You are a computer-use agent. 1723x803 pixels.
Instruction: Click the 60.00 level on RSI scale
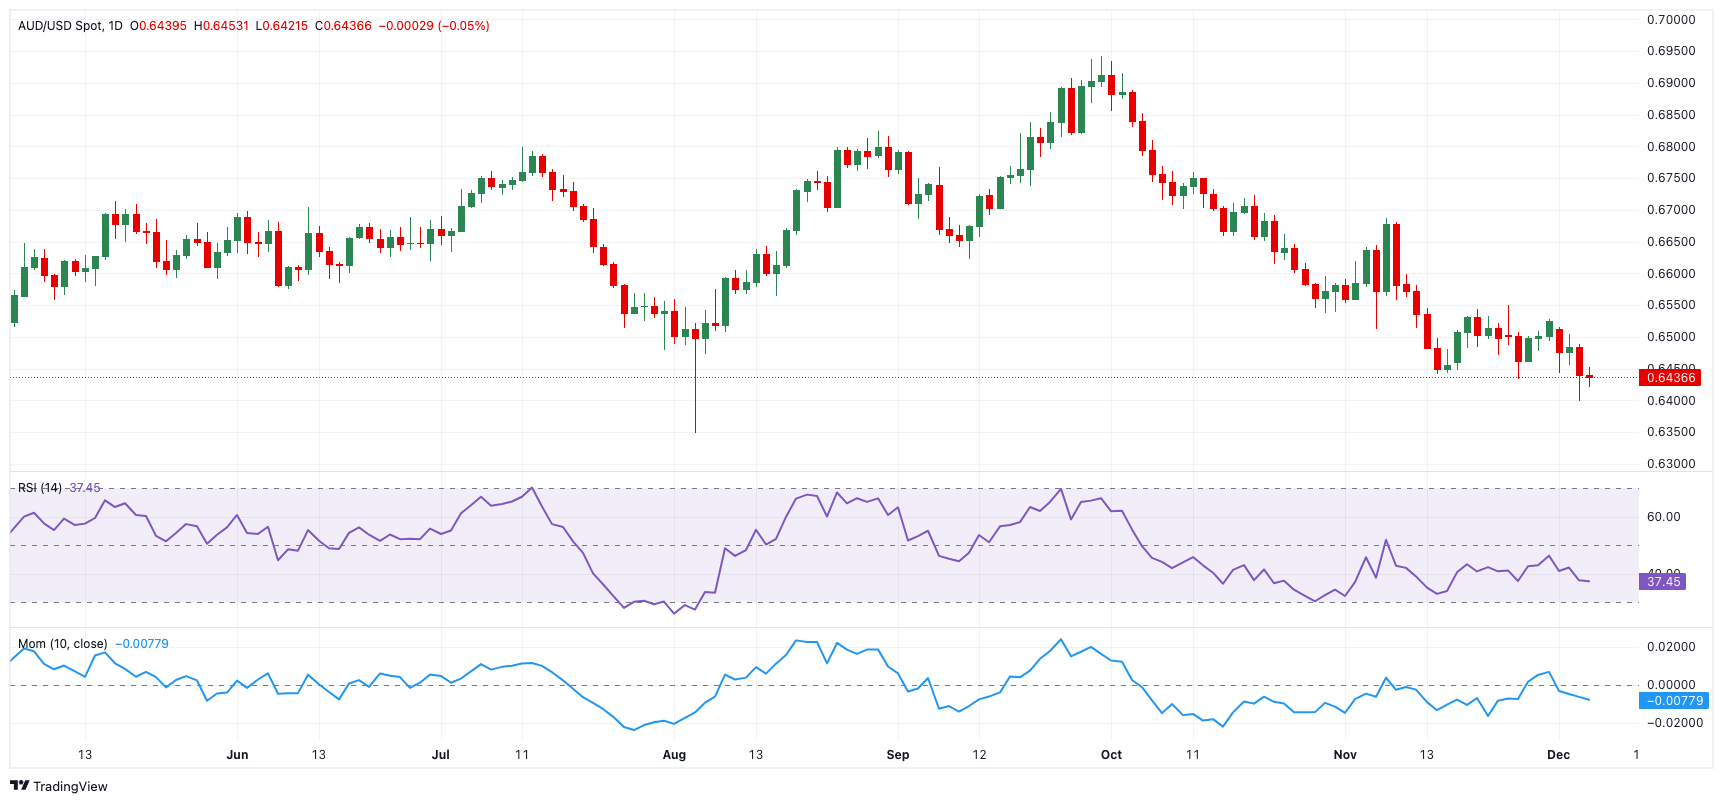tap(1664, 517)
